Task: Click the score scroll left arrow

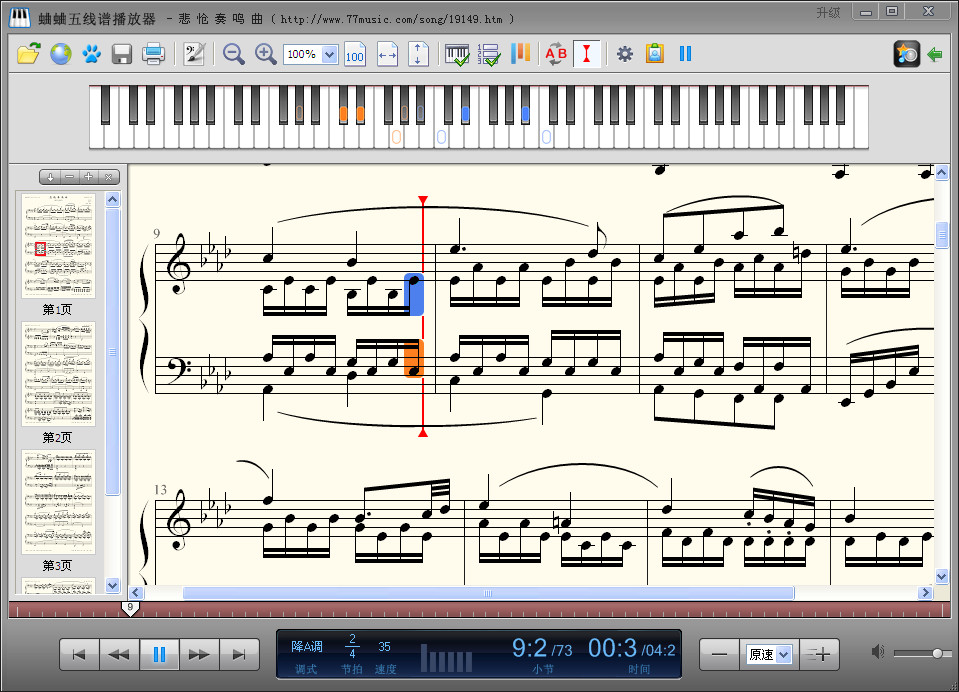Action: click(x=136, y=592)
